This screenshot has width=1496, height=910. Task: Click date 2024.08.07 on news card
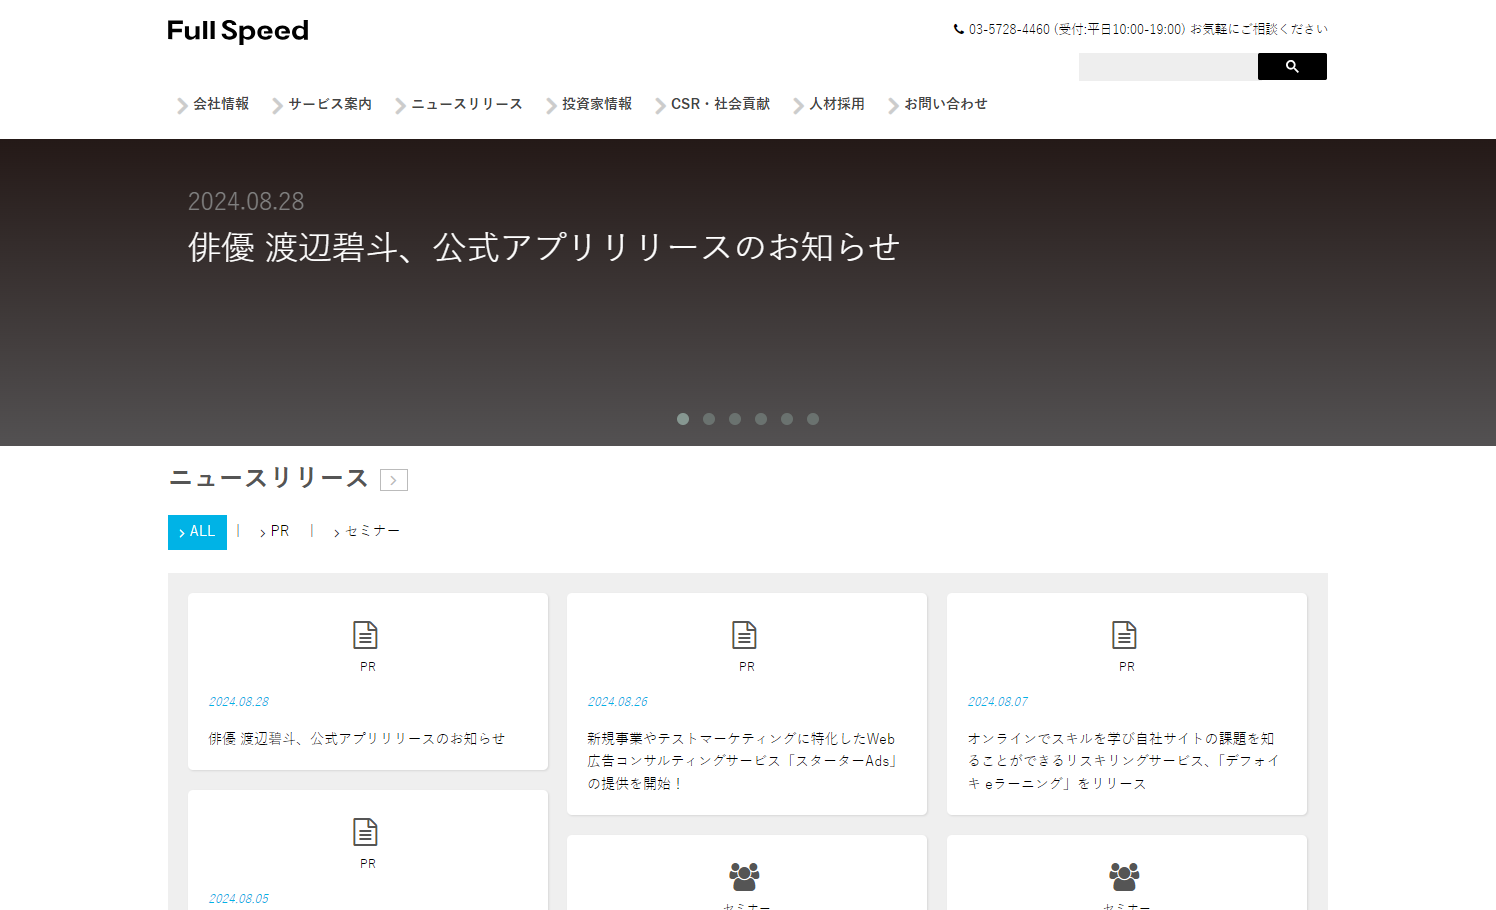pos(998,702)
